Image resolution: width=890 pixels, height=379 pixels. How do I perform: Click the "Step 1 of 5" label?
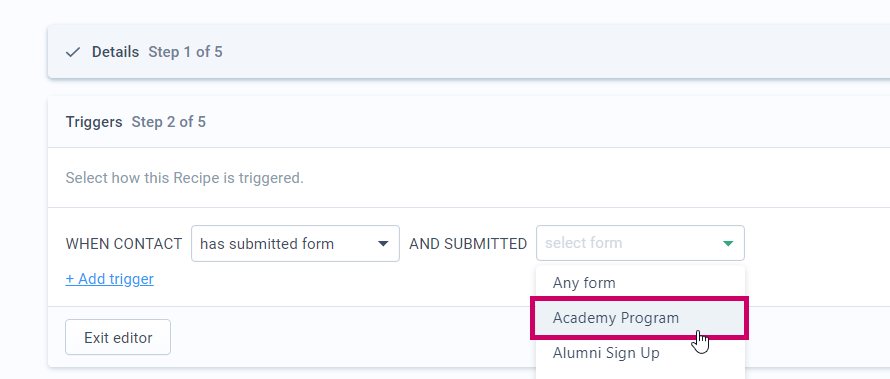click(185, 52)
